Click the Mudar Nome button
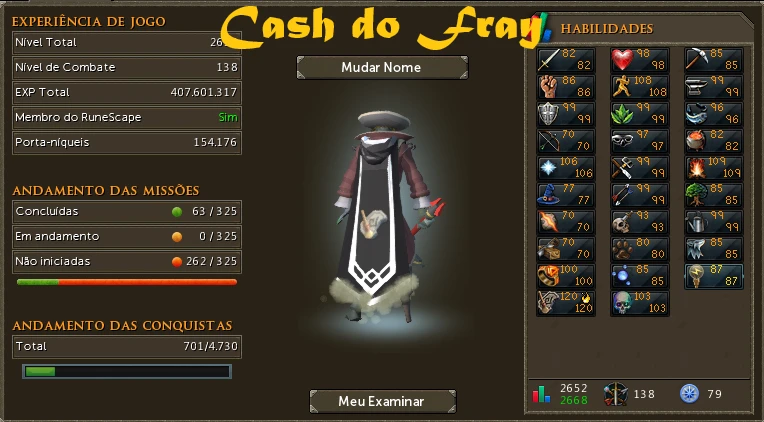Screen dimensions: 764x422 pyautogui.click(x=382, y=67)
